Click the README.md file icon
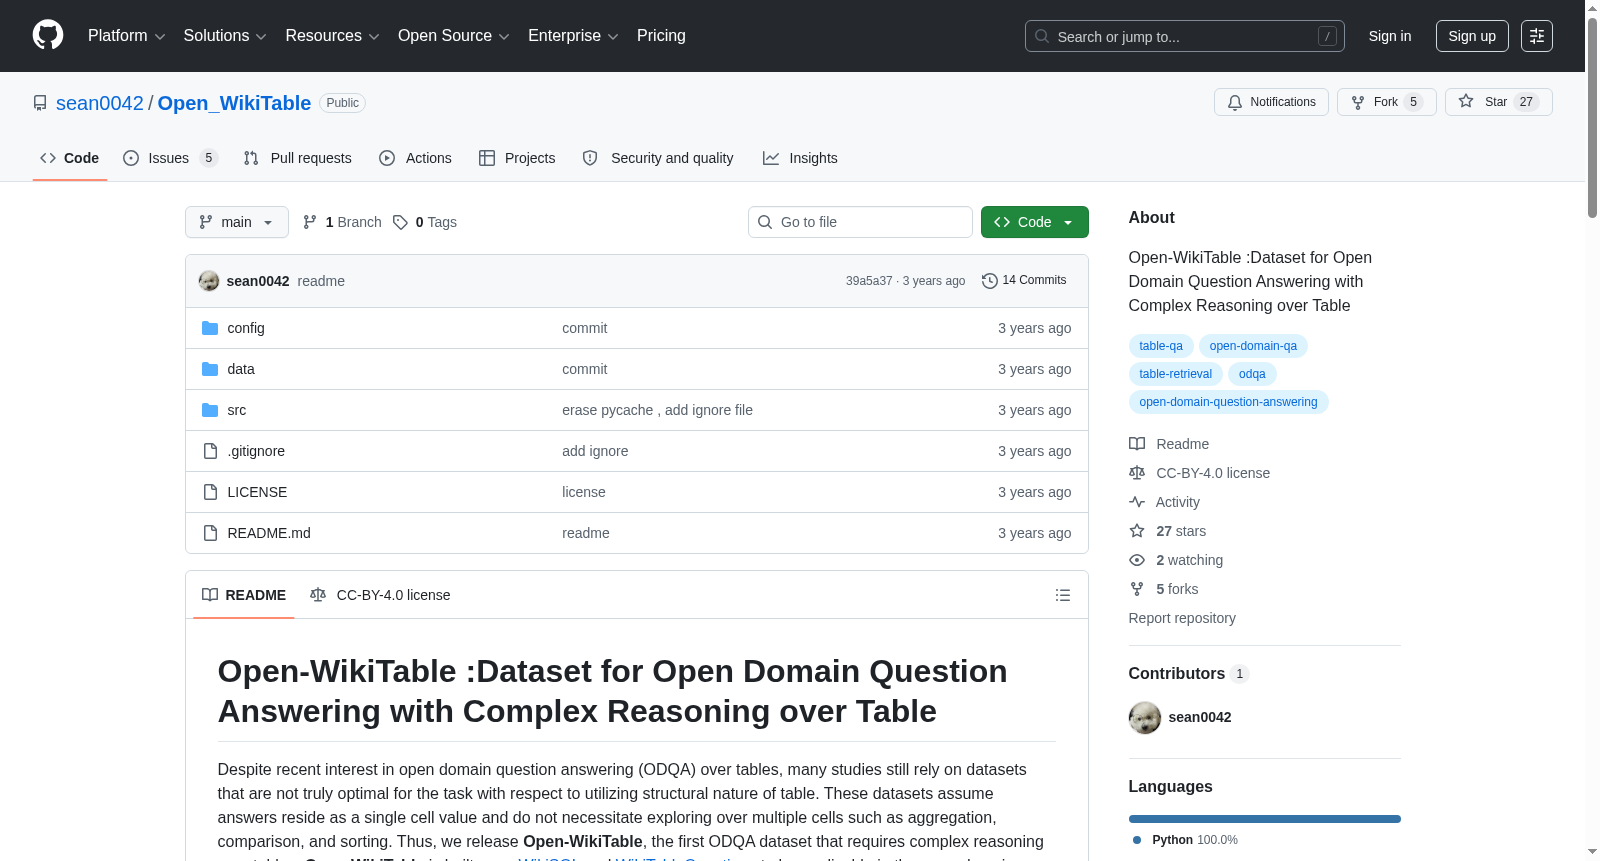The width and height of the screenshot is (1600, 861). [x=210, y=533]
